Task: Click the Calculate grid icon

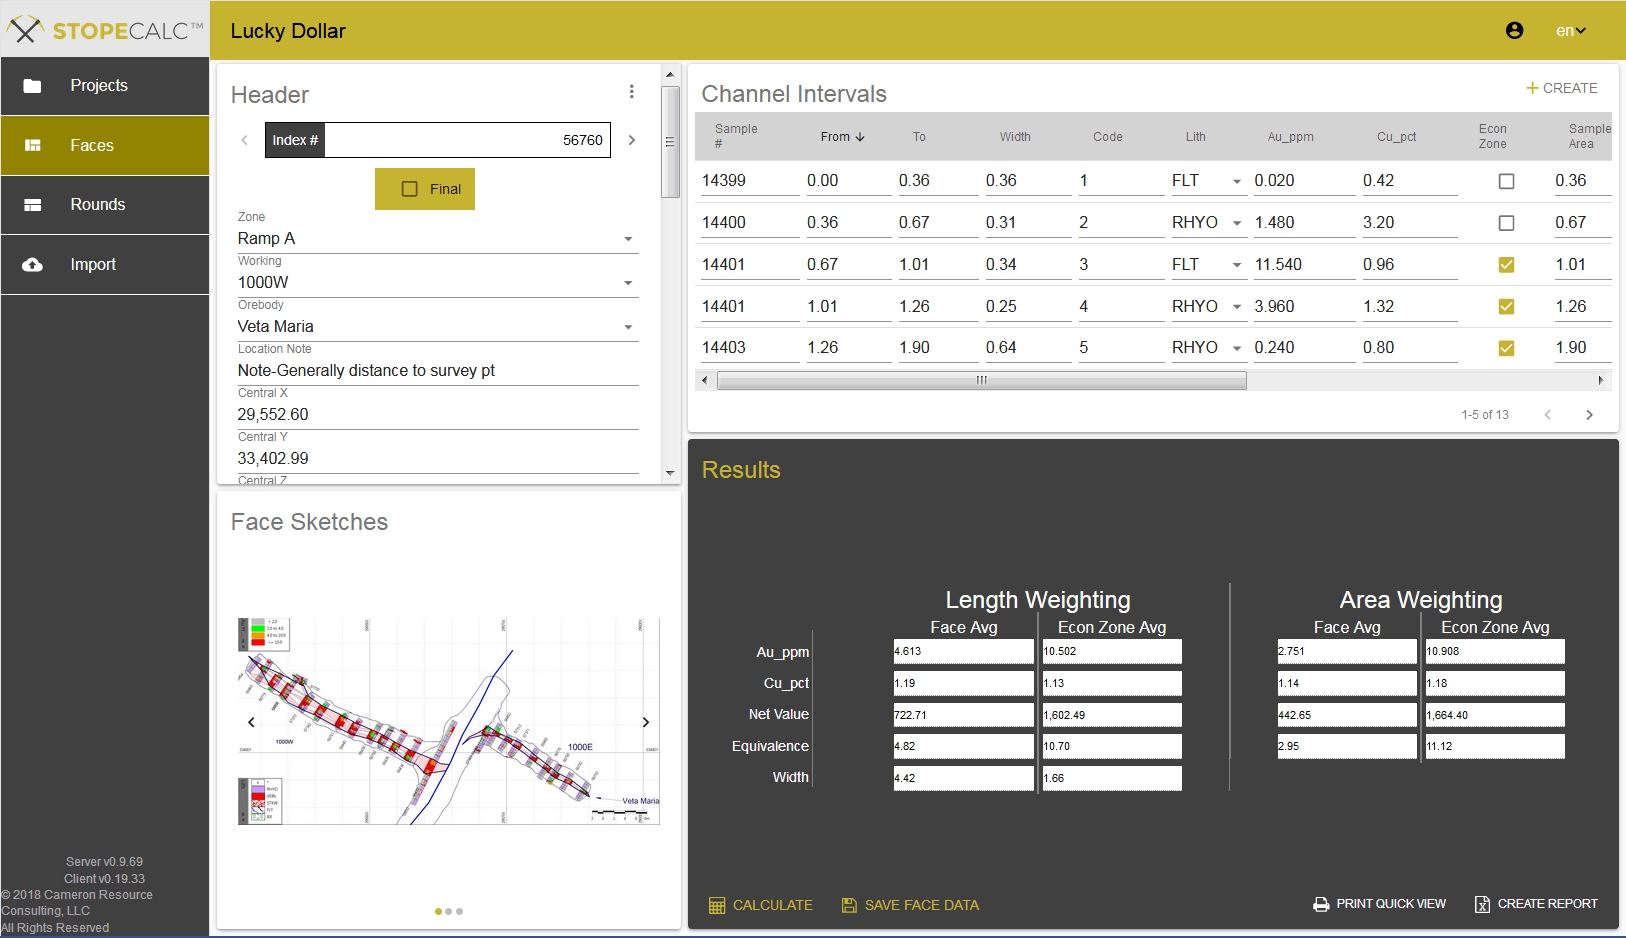Action: click(717, 905)
